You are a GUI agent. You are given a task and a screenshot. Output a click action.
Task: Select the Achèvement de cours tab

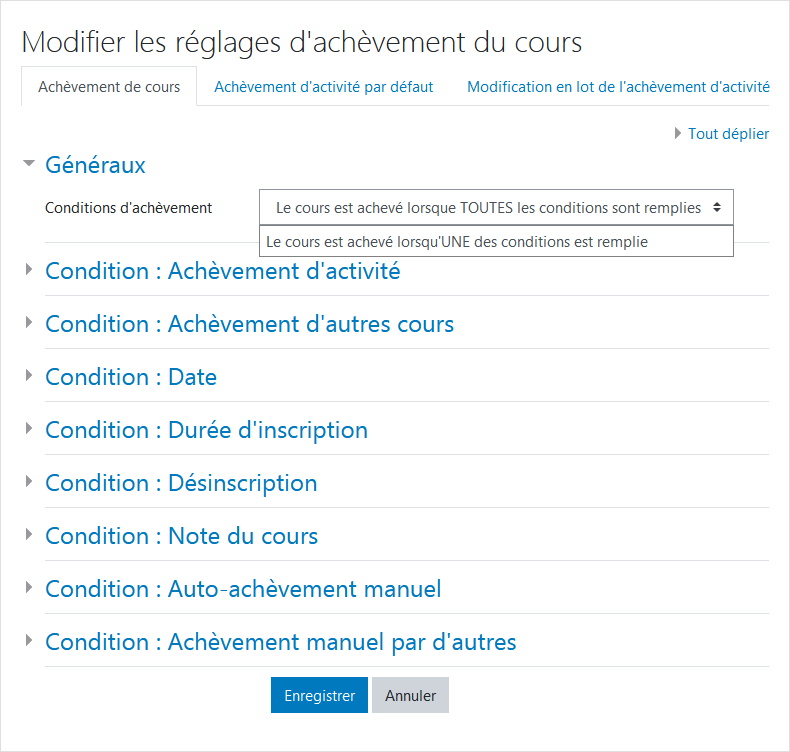109,87
